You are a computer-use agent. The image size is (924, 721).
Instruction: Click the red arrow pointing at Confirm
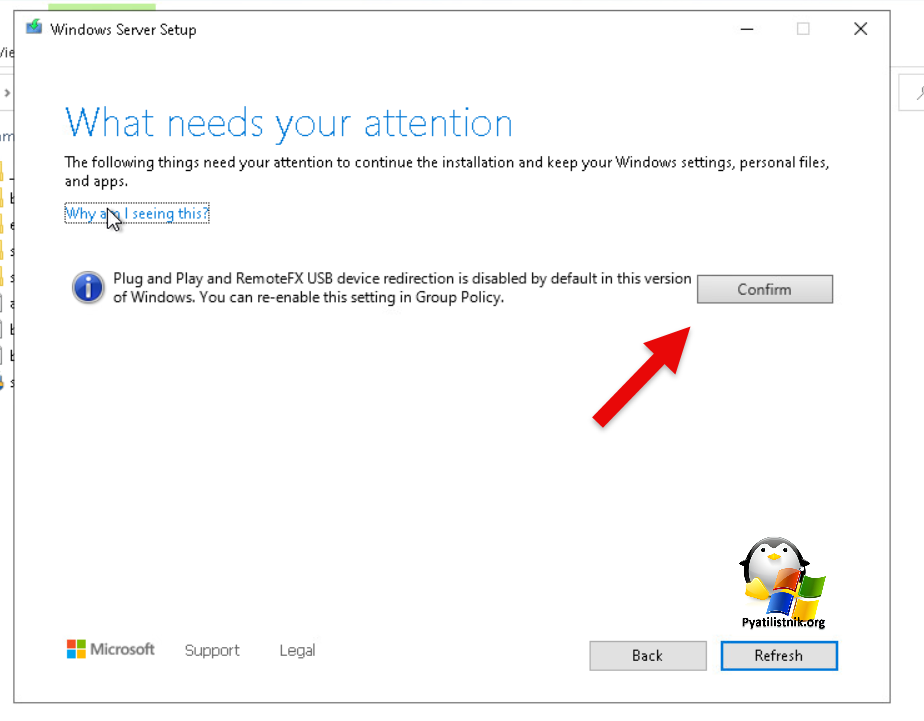tap(640, 375)
